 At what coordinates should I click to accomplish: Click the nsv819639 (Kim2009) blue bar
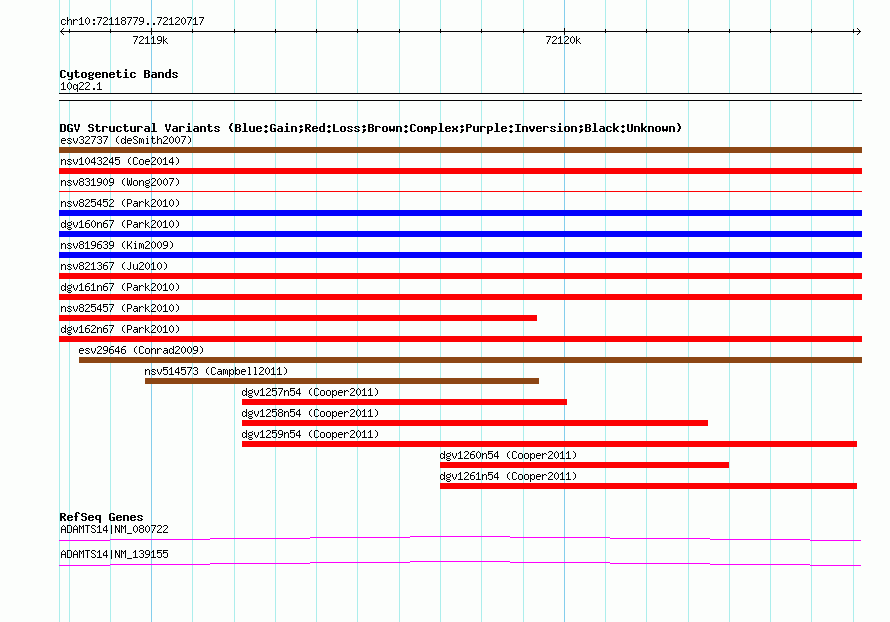[x=460, y=255]
